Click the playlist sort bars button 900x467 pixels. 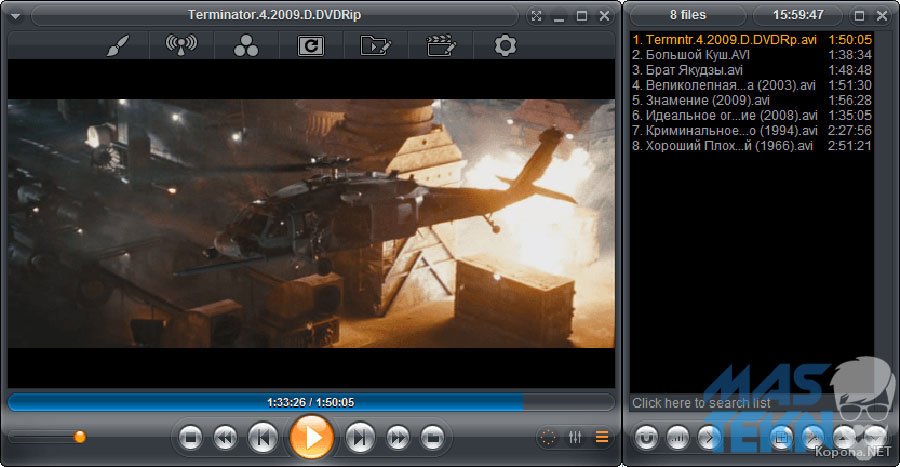678,438
